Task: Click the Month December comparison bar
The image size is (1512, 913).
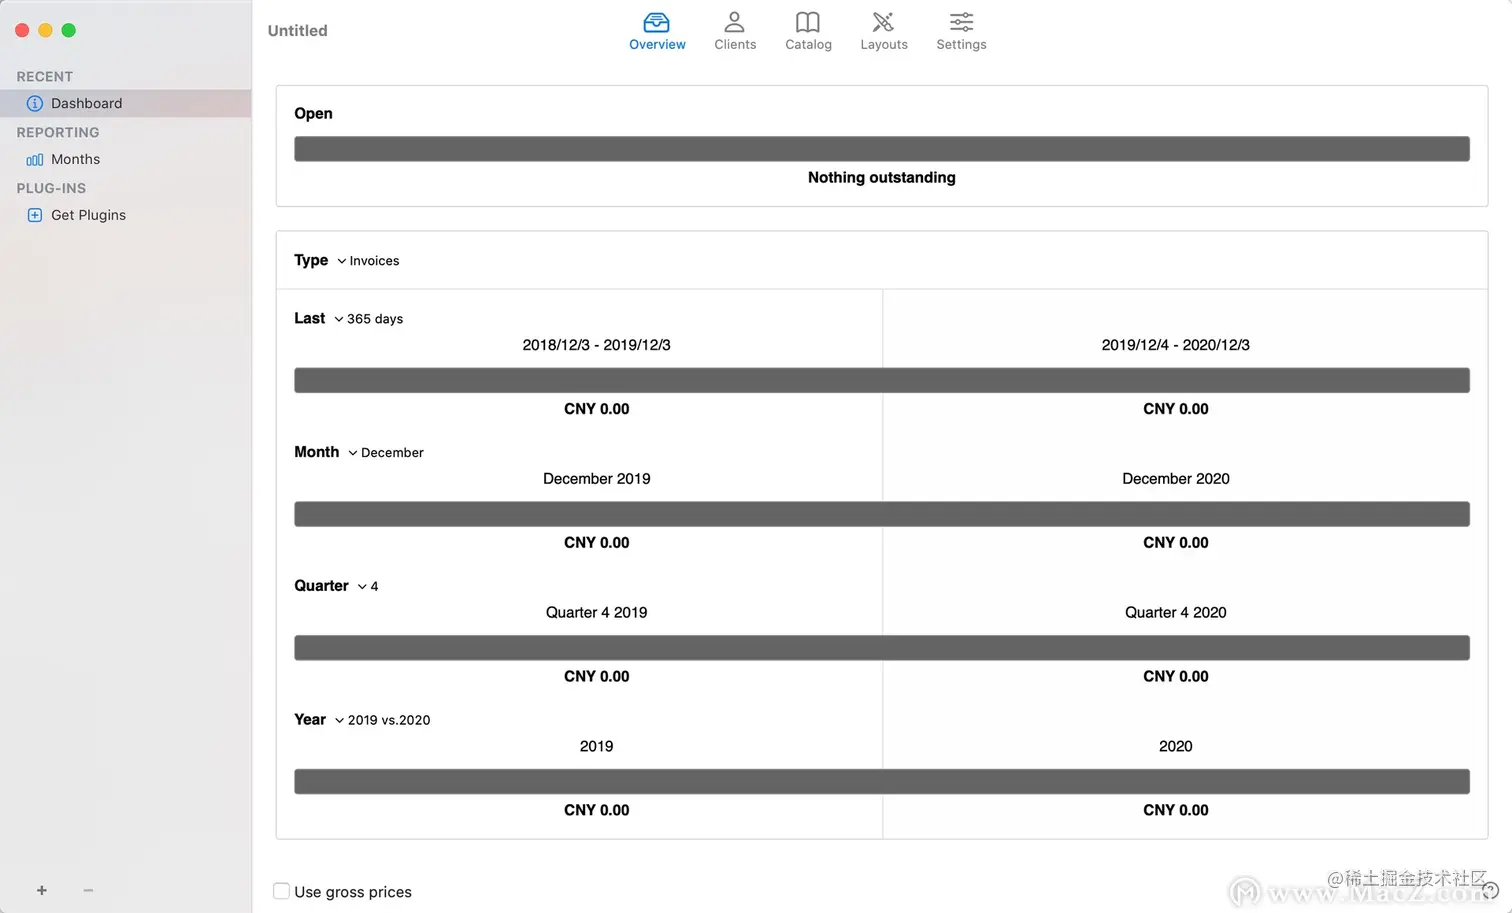Action: point(882,514)
